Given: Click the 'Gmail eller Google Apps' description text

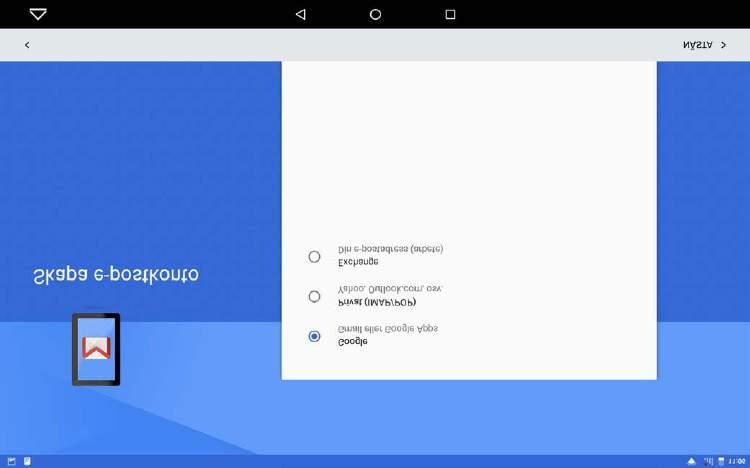Looking at the screenshot, I should (x=388, y=329).
